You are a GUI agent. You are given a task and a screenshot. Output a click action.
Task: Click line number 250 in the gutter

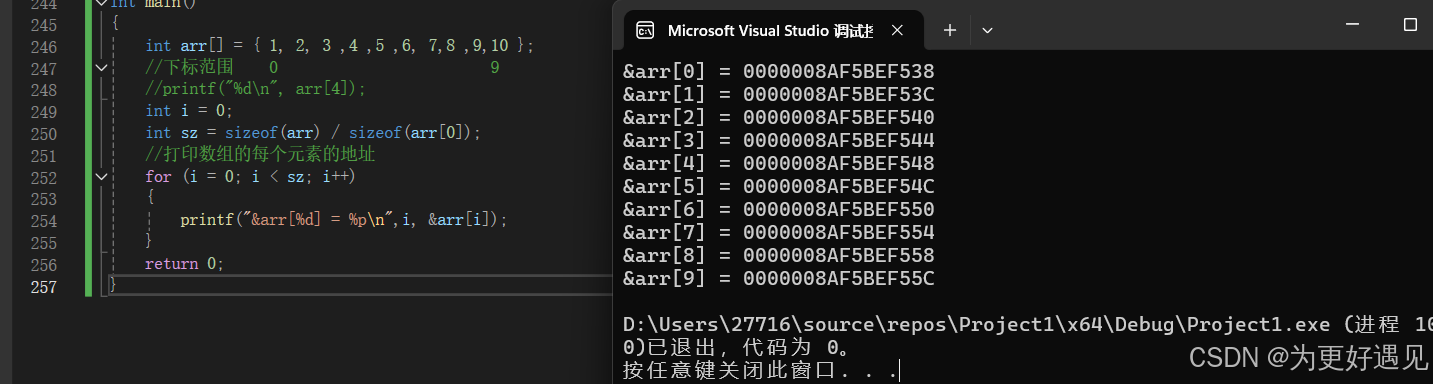[44, 133]
